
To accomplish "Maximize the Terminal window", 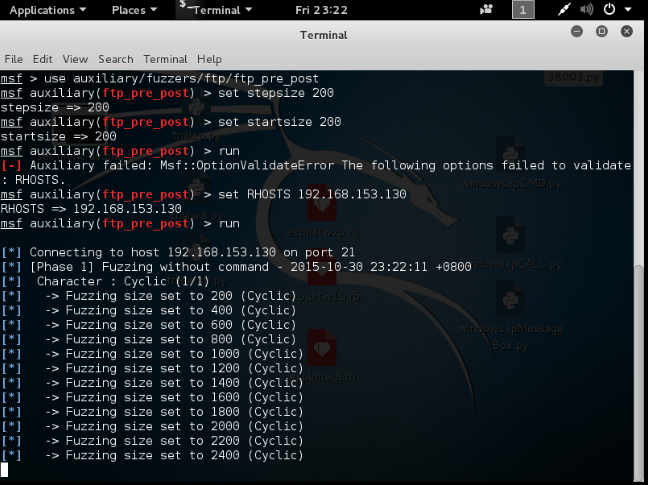I will pyautogui.click(x=602, y=32).
